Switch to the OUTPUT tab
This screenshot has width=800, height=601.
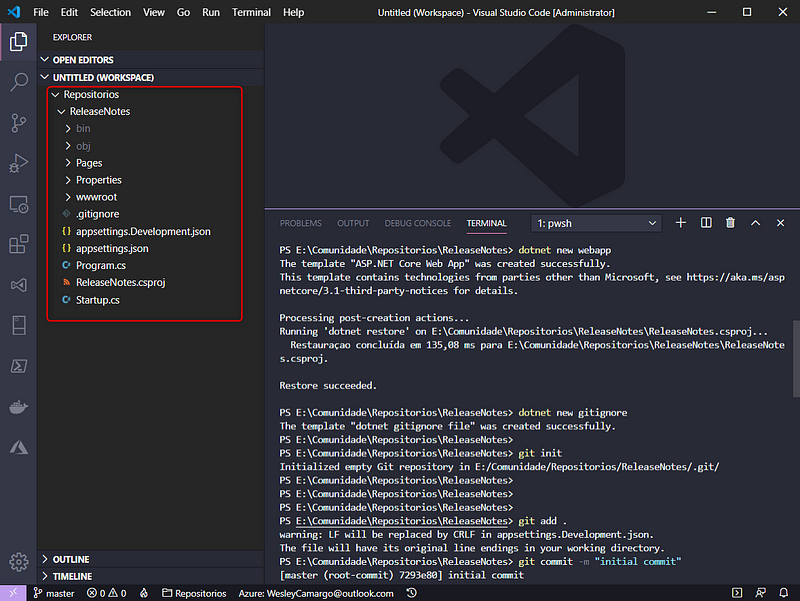coord(352,223)
